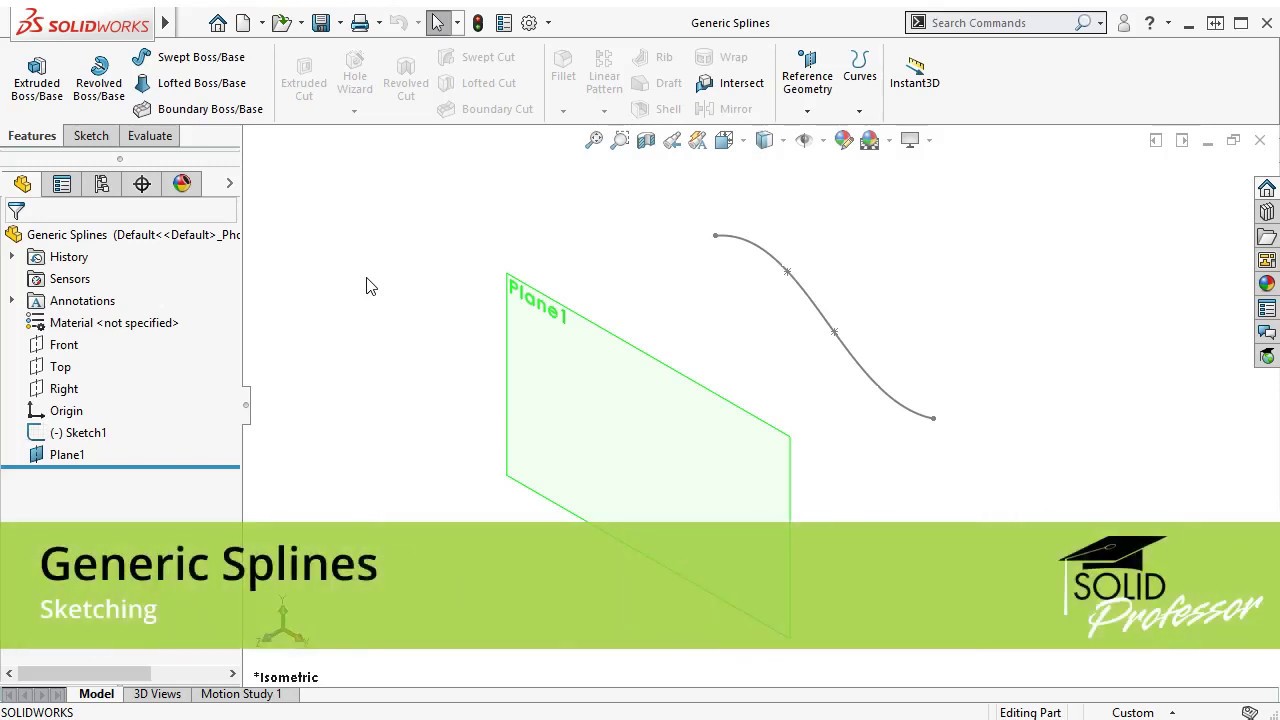Open File Properties list icon
The width and height of the screenshot is (1280, 720).
[504, 22]
